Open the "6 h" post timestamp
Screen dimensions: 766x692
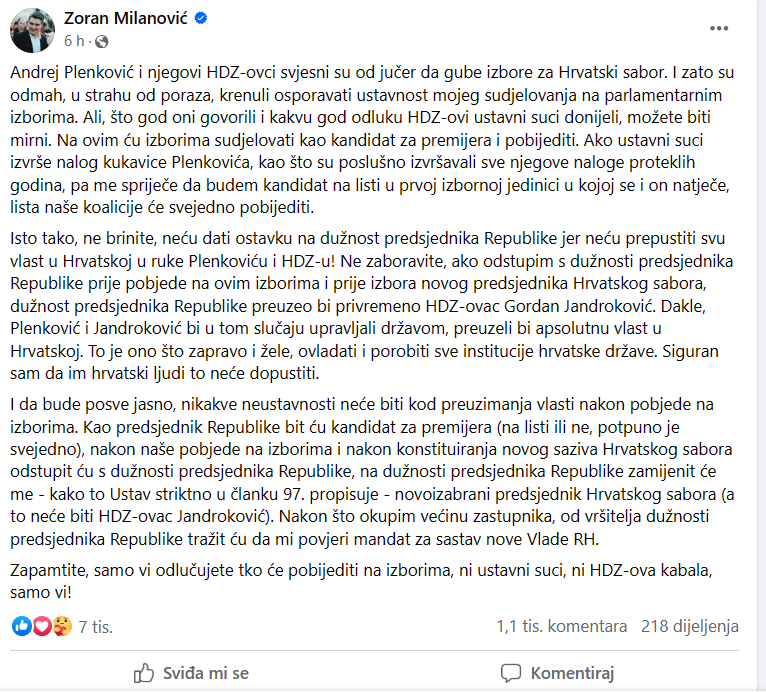tap(74, 41)
